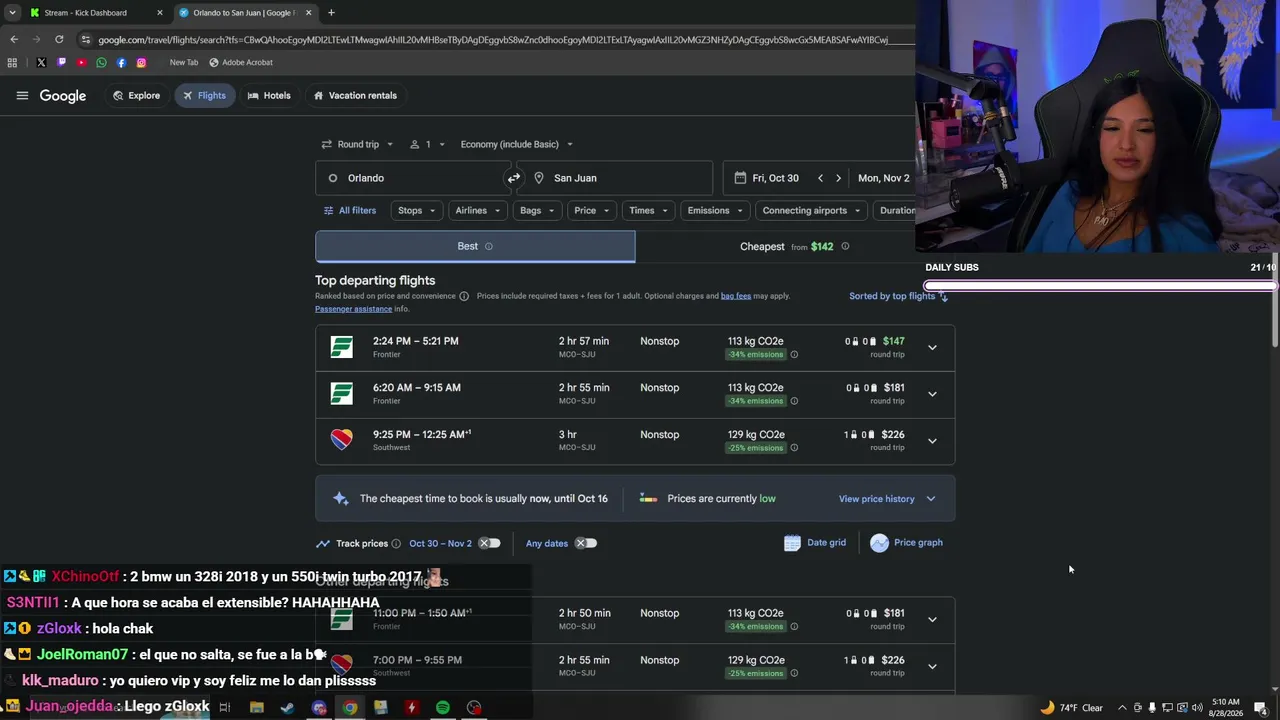
Task: Select the Best flights tab
Action: coord(475,247)
